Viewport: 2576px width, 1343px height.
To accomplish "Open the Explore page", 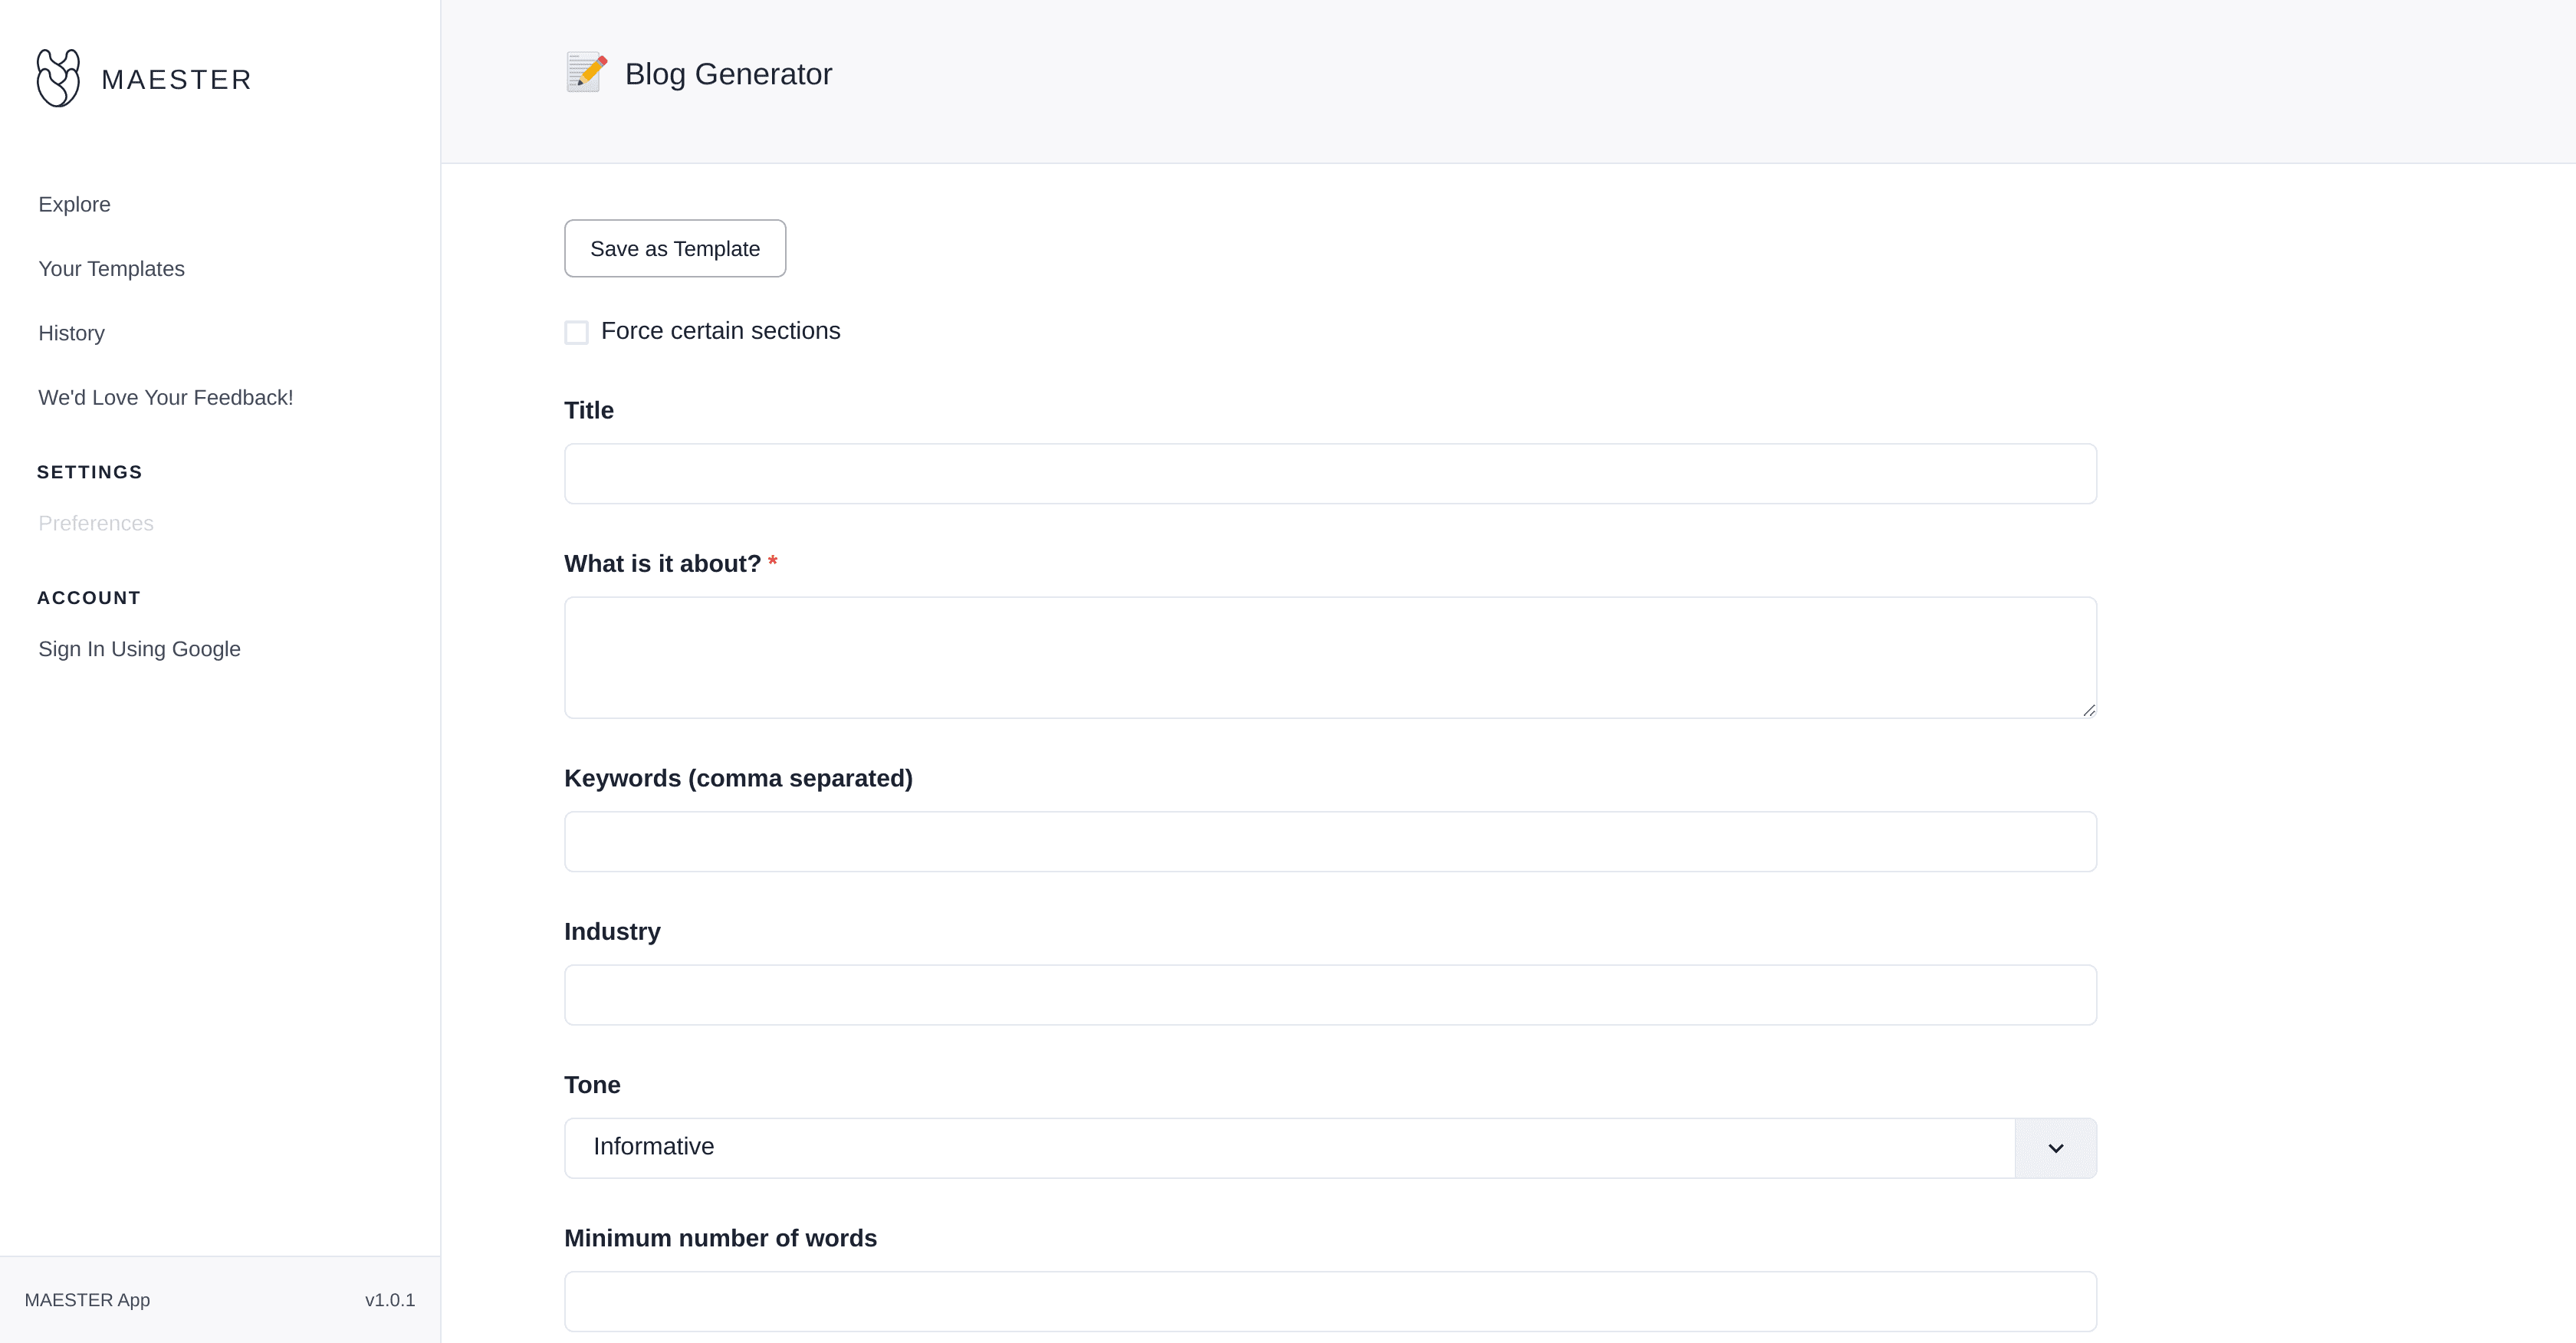I will [x=74, y=204].
